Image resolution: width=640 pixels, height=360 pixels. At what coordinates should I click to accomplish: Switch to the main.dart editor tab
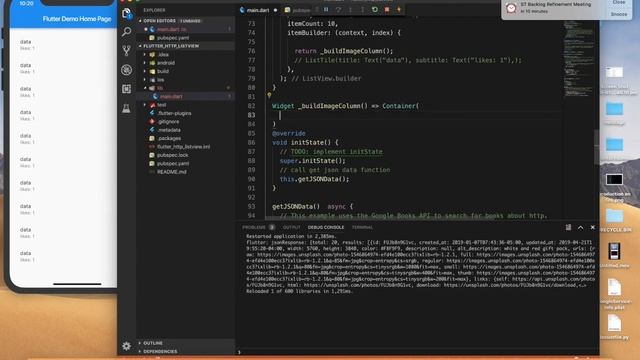(258, 10)
